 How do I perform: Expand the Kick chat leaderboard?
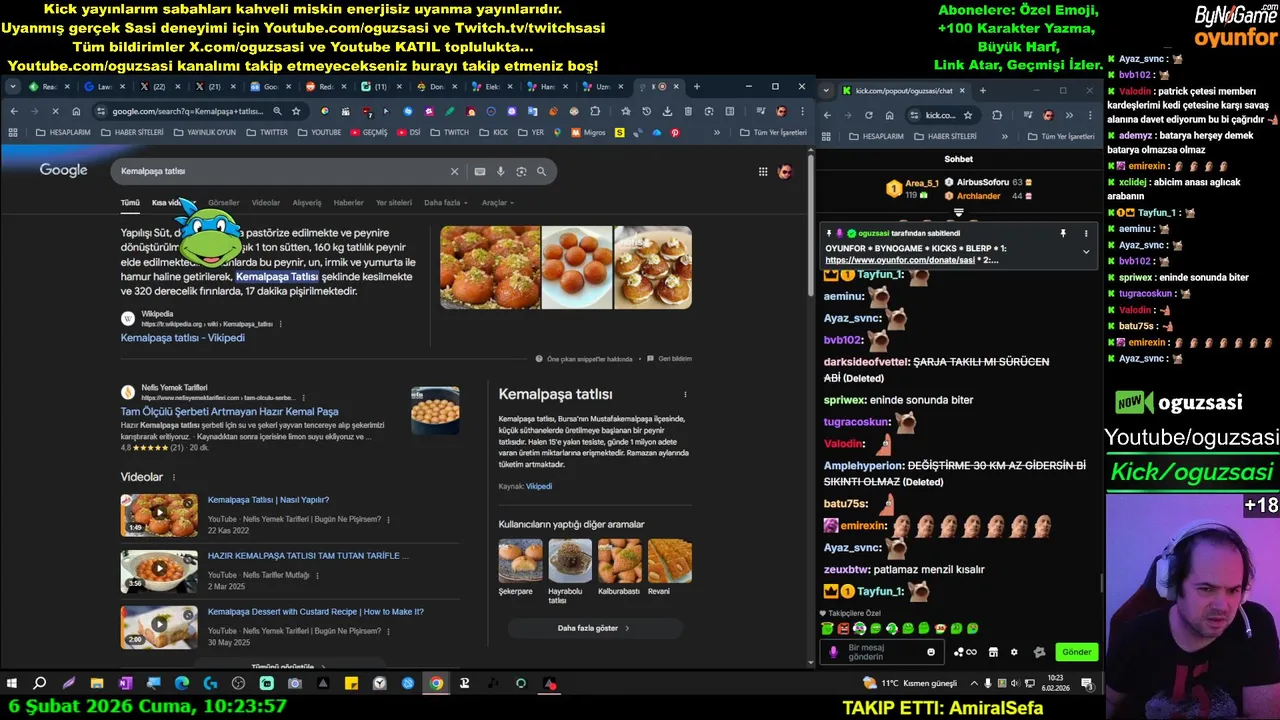[x=958, y=212]
